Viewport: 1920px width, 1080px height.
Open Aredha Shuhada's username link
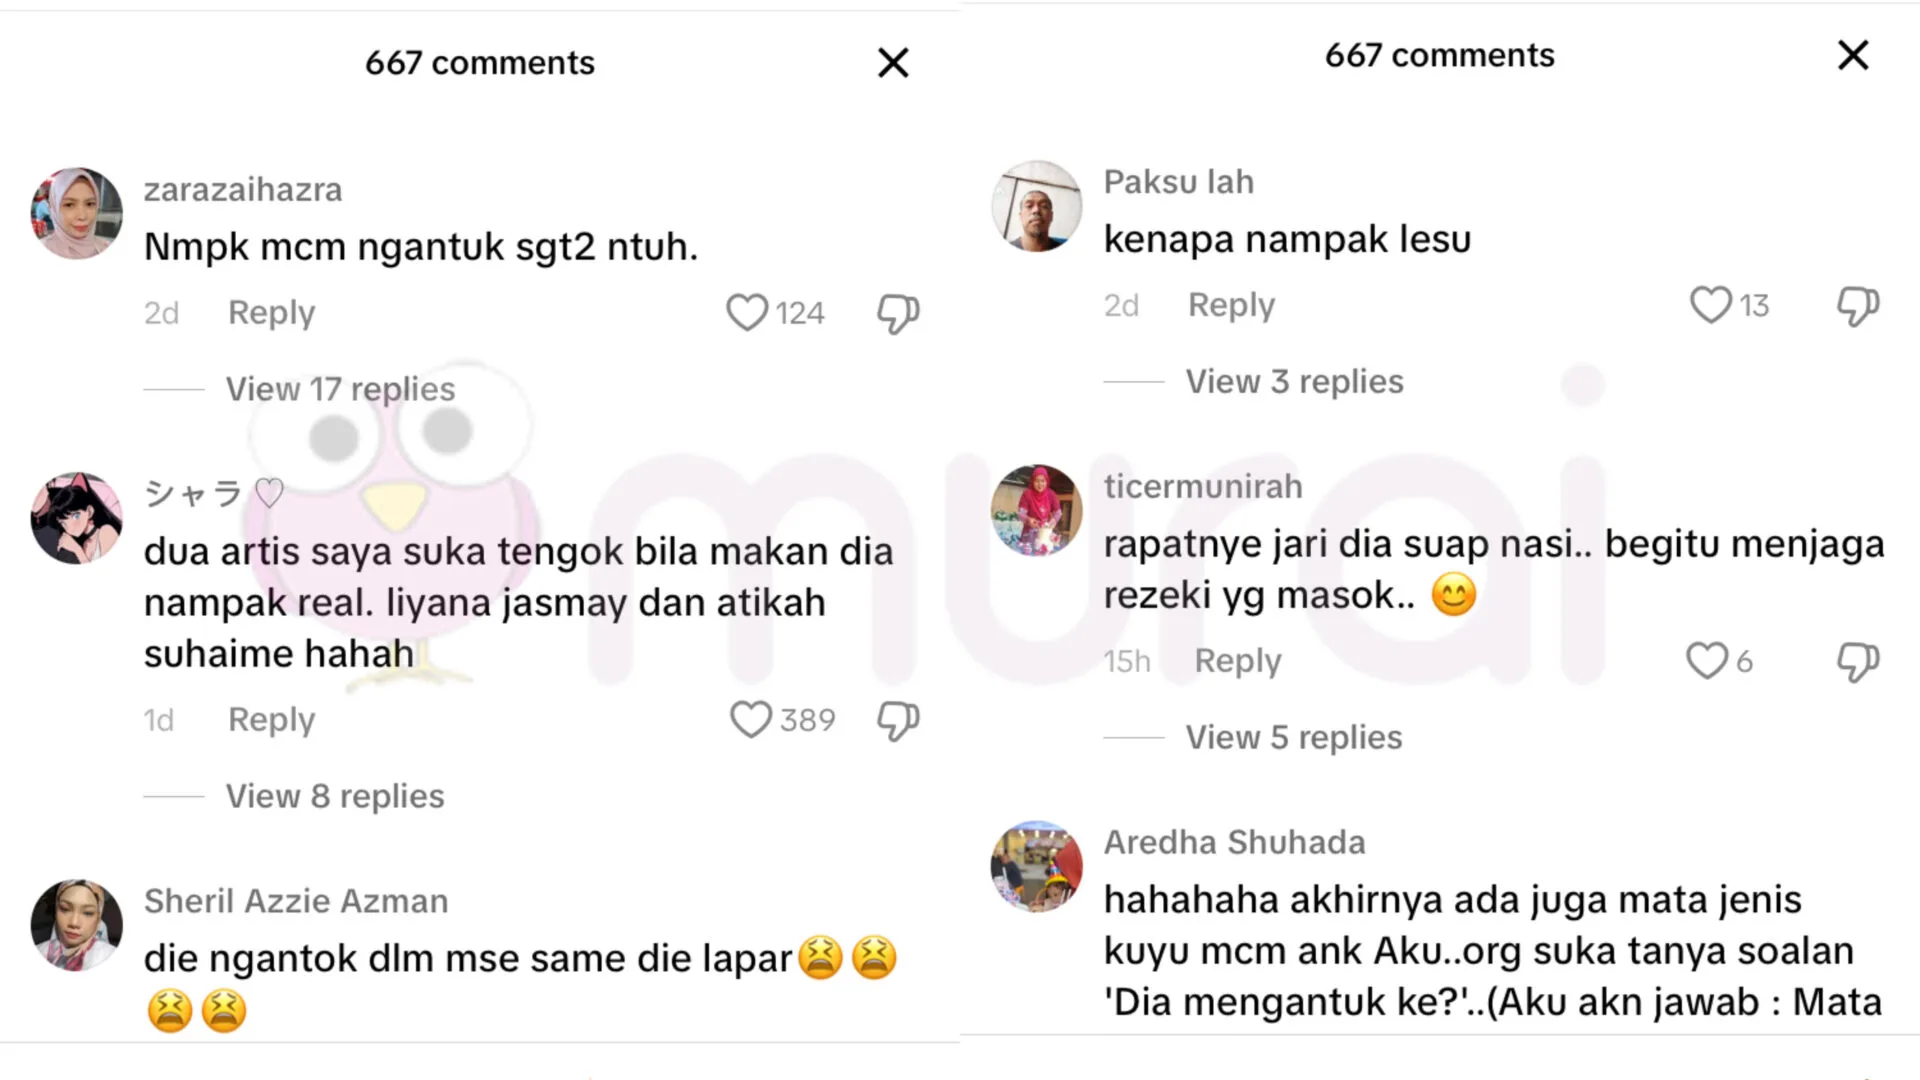click(1234, 843)
